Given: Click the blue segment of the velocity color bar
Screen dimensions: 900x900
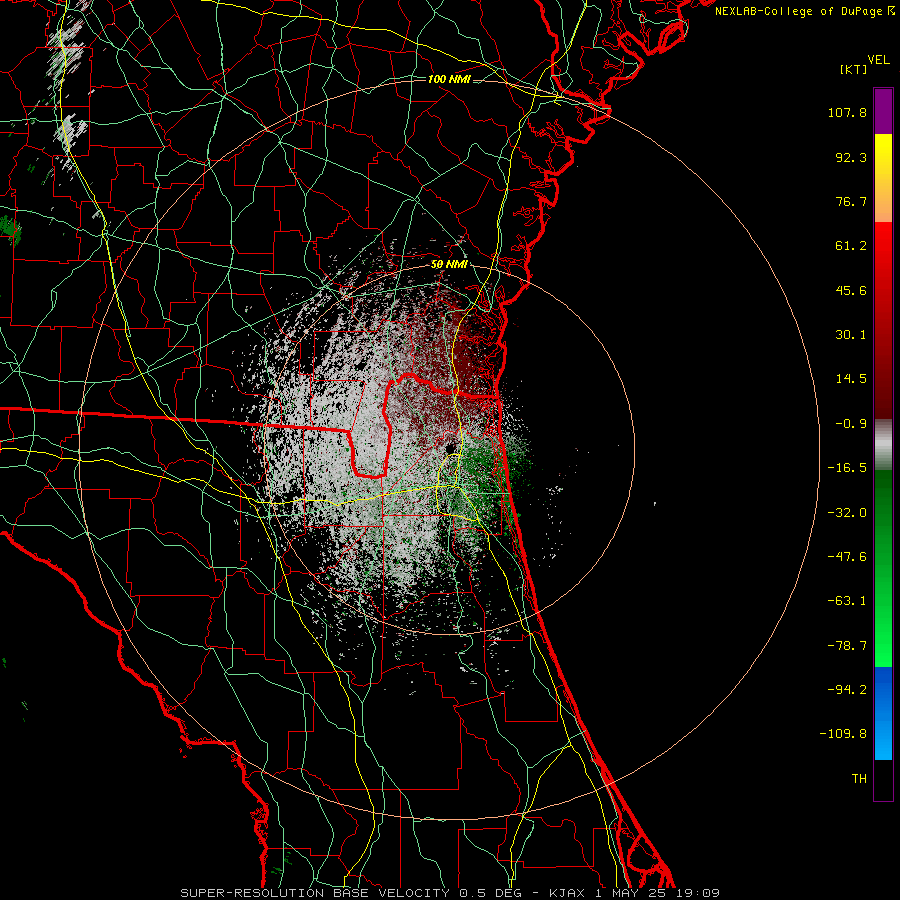Looking at the screenshot, I should (x=883, y=713).
